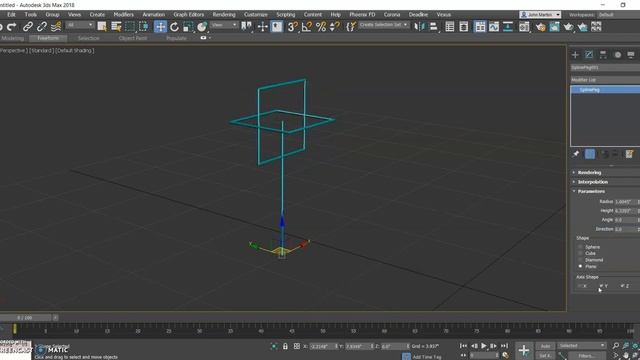Toggle the Z Axis Shape checkbox

coord(622,286)
